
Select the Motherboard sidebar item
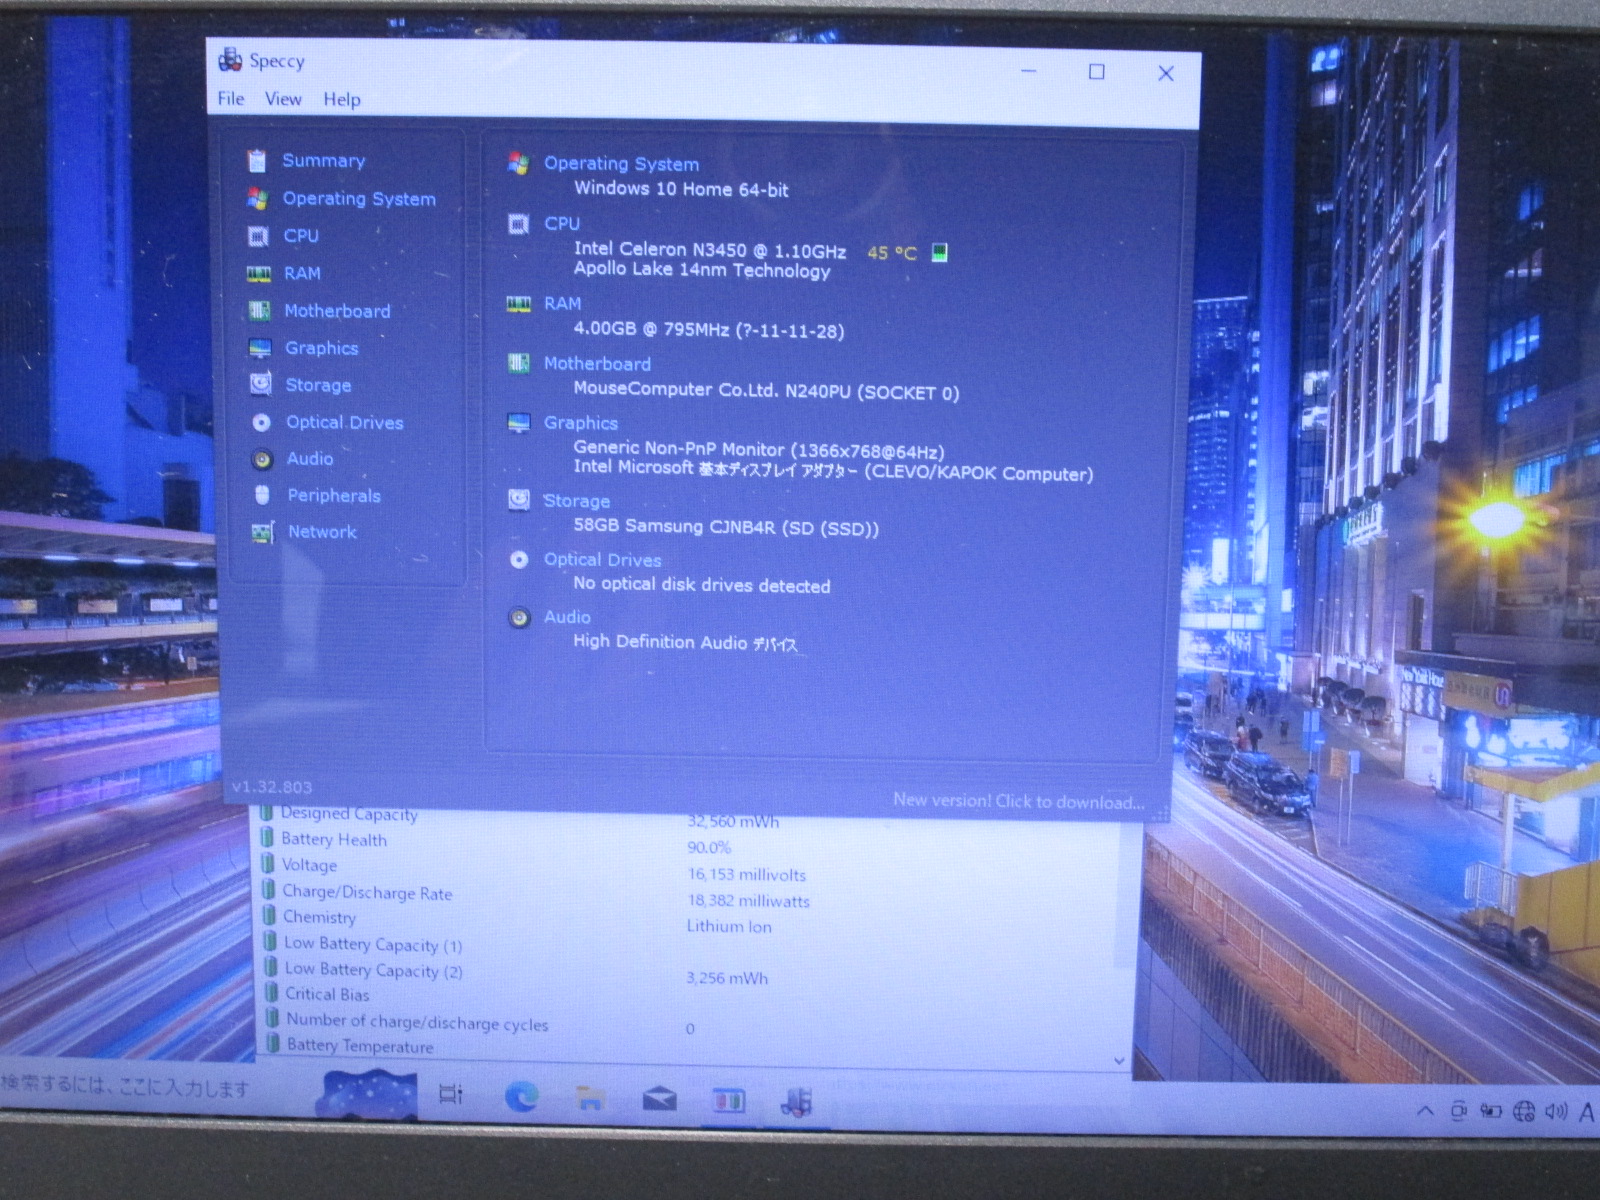click(337, 311)
